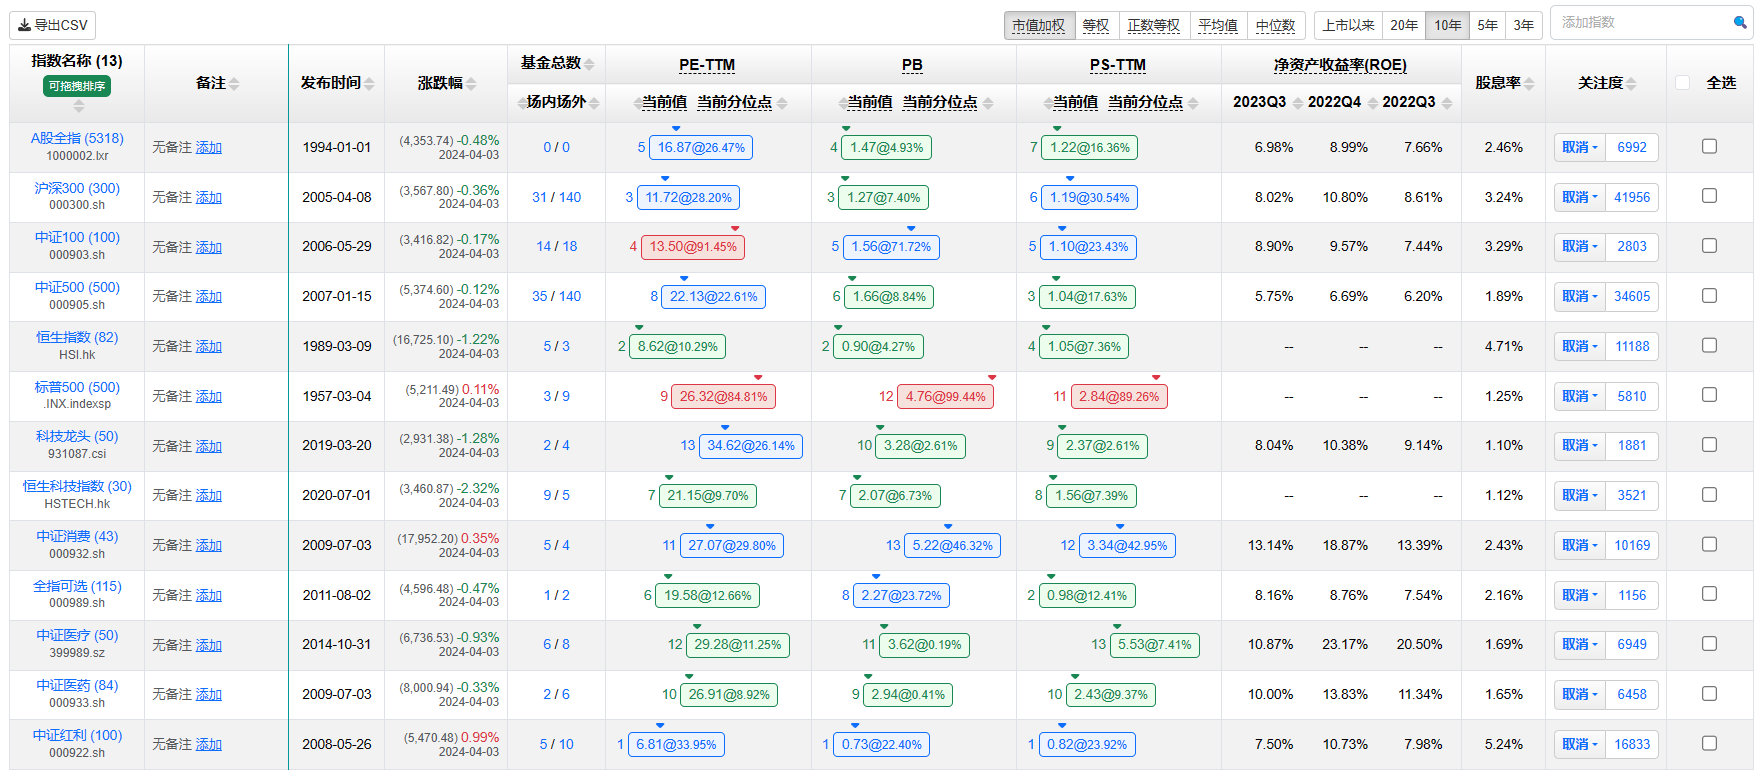Click 可拖拽排序 green badge
The image size is (1760, 777).
point(77,86)
